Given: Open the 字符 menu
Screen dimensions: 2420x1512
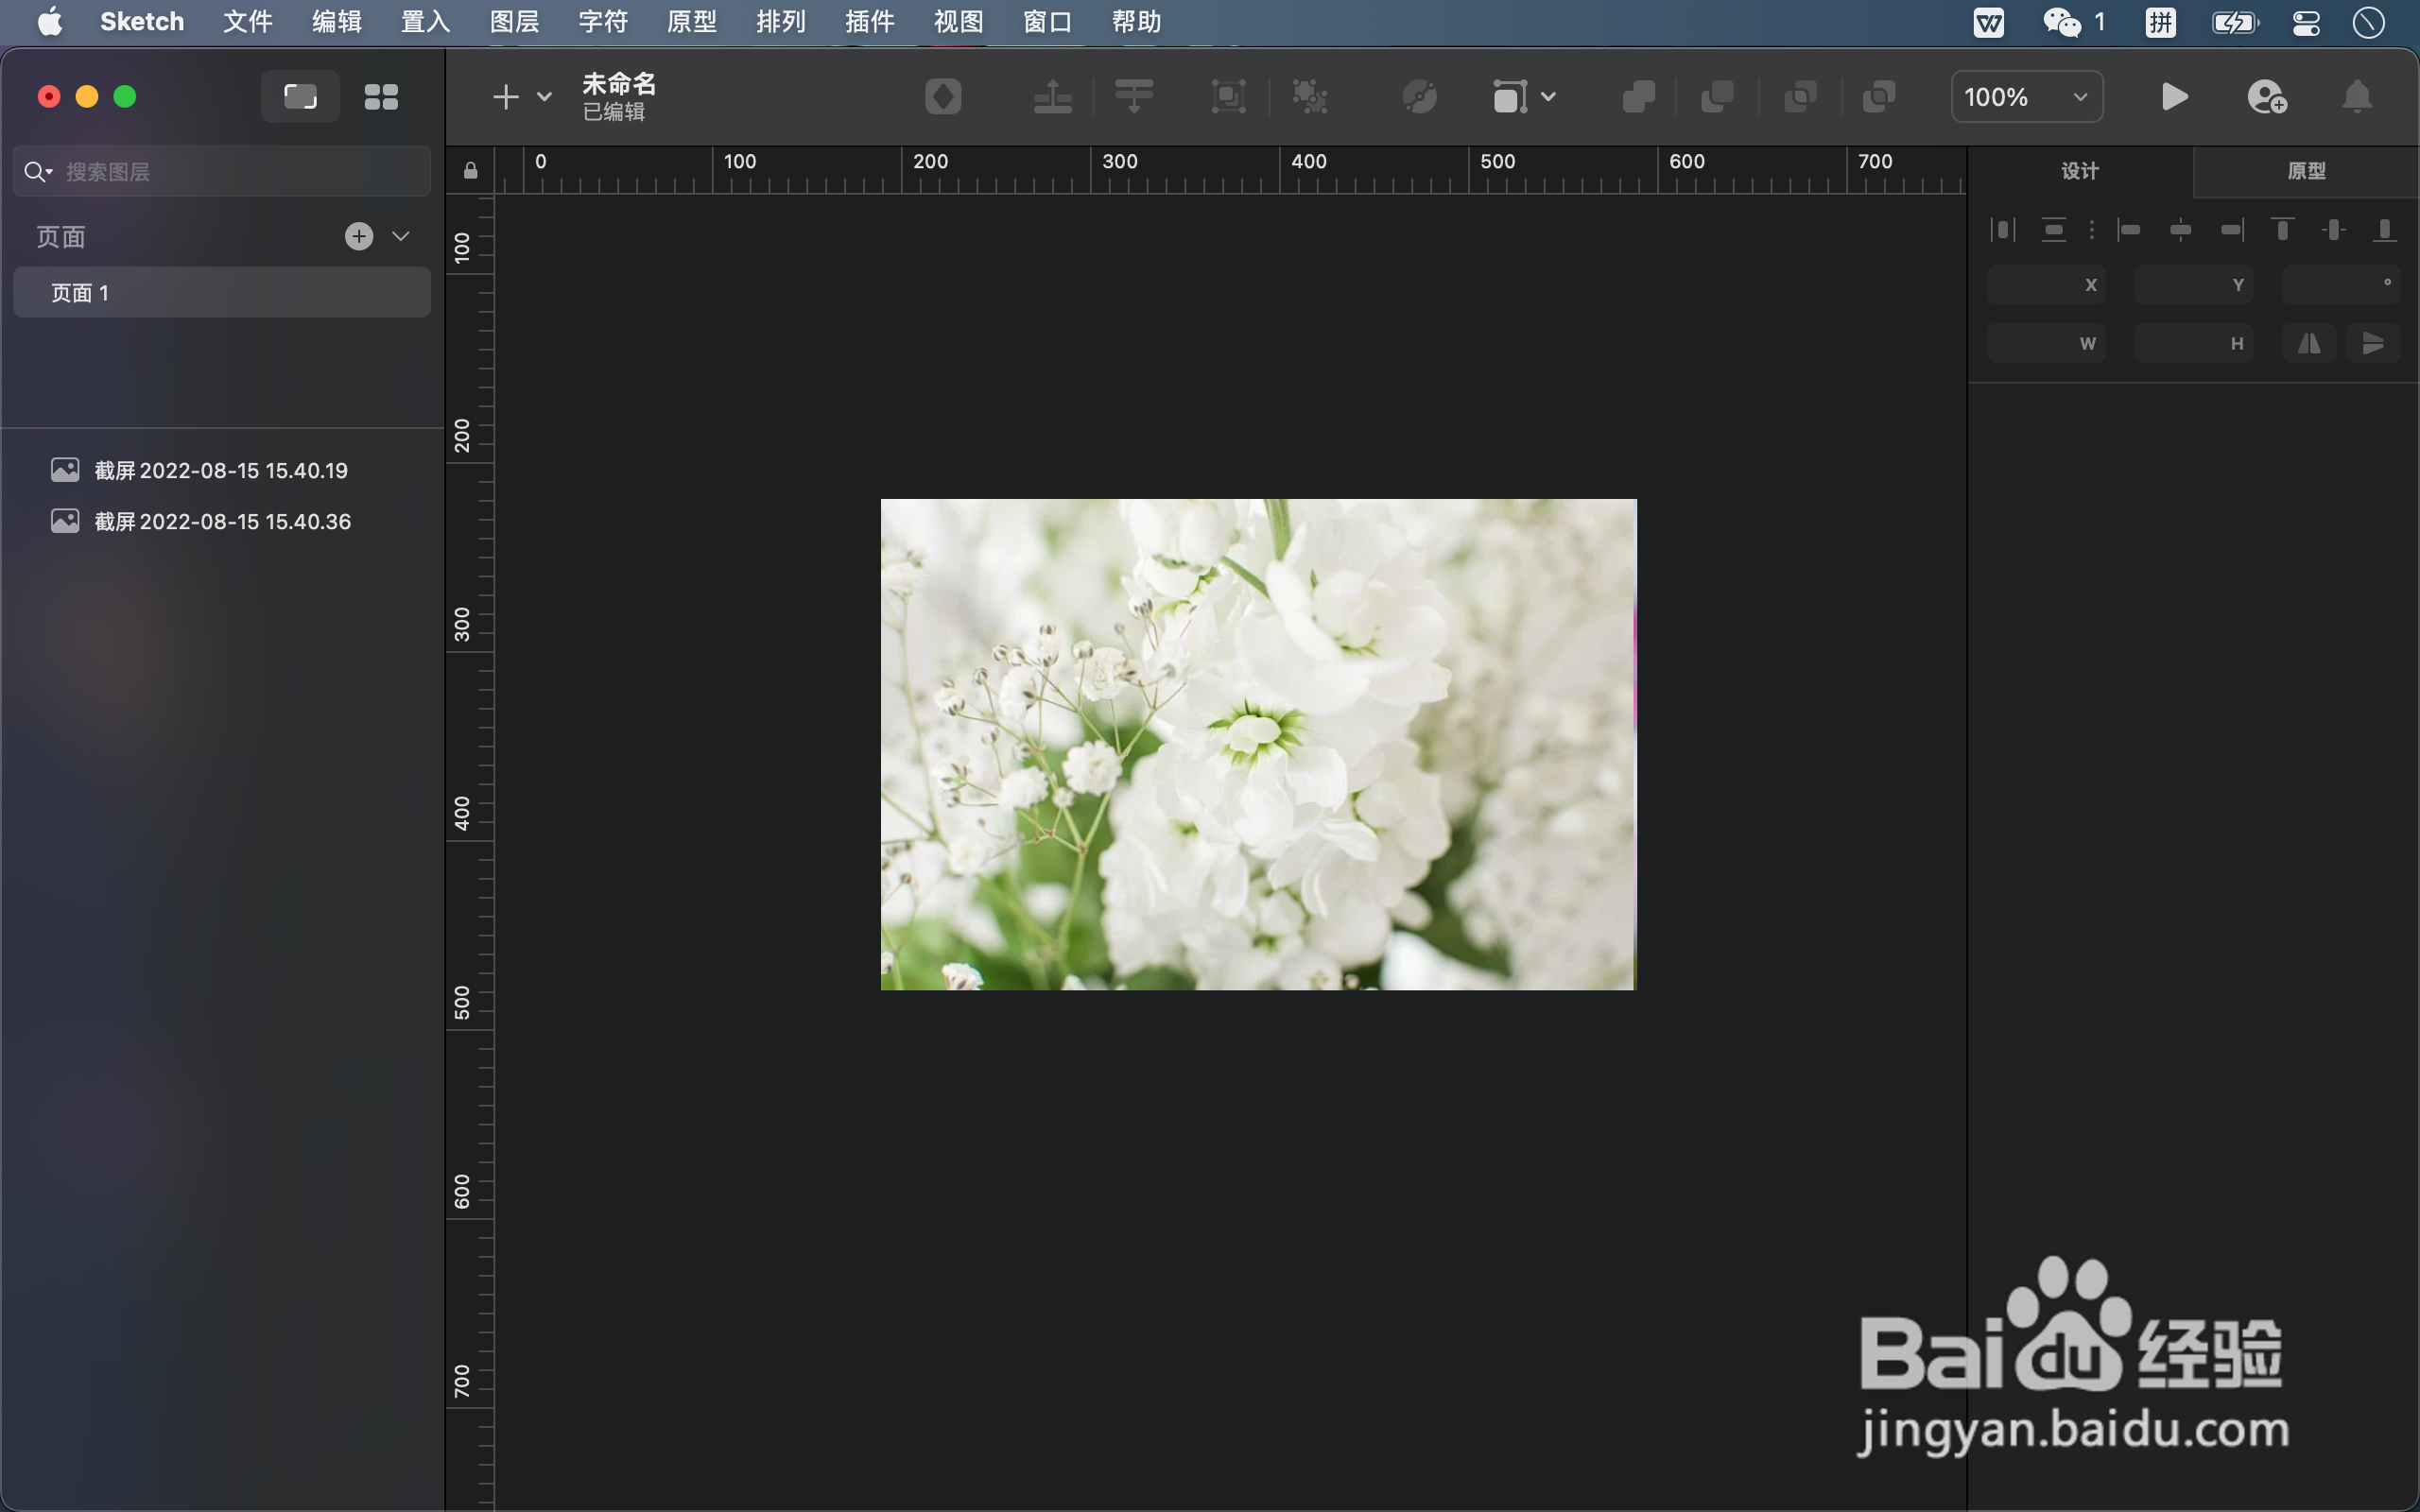Looking at the screenshot, I should click(603, 22).
